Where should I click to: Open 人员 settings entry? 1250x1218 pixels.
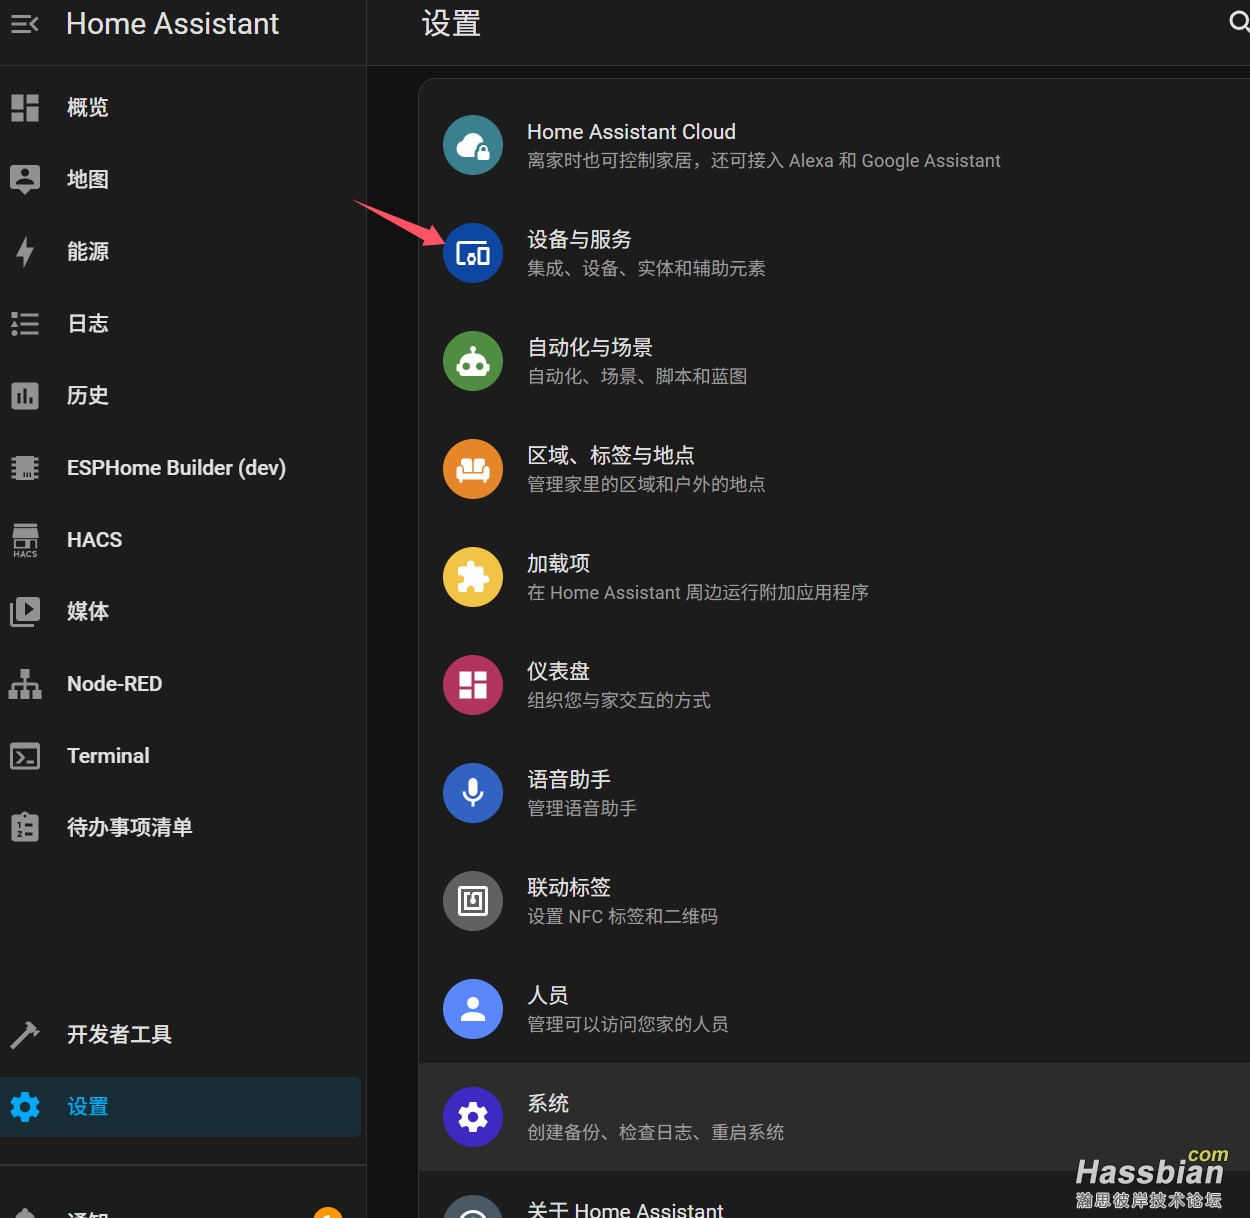point(834,1009)
